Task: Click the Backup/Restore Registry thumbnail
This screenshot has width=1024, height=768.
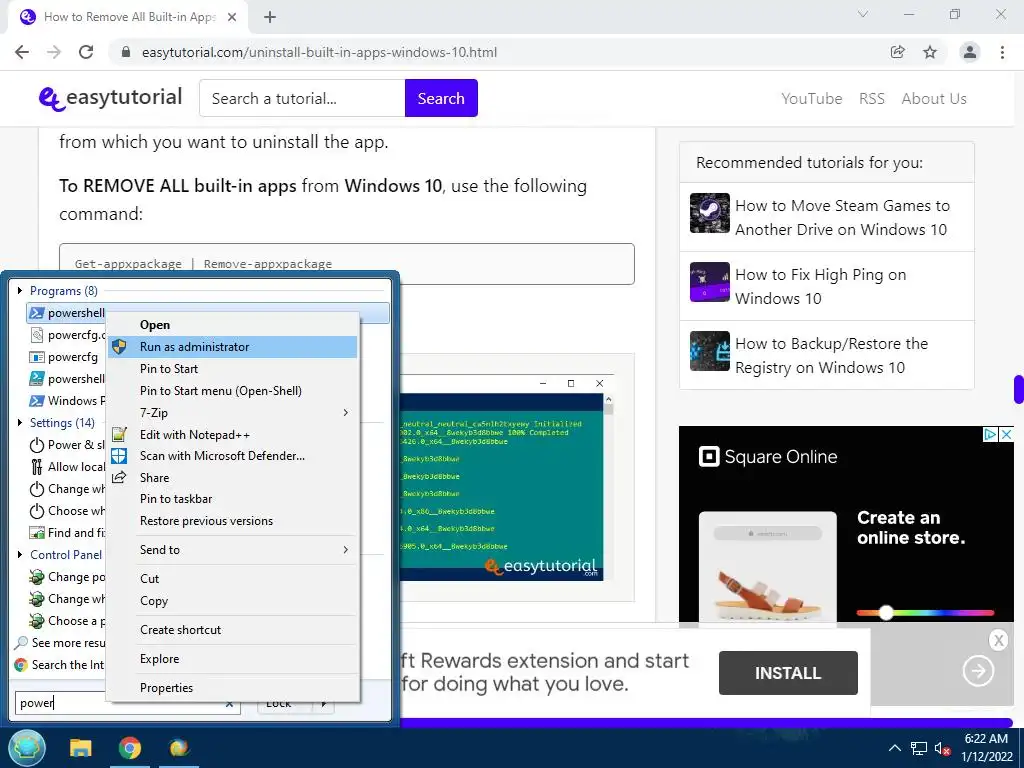Action: click(710, 351)
